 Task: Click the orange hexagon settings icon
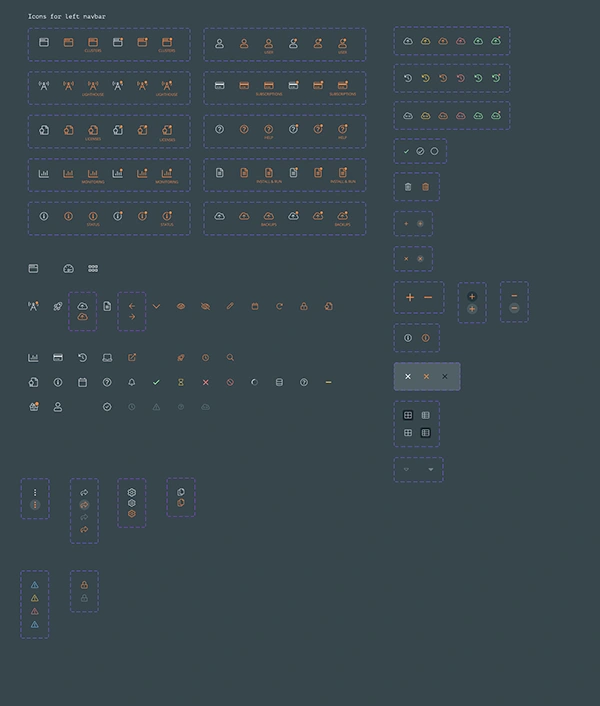tap(132, 514)
